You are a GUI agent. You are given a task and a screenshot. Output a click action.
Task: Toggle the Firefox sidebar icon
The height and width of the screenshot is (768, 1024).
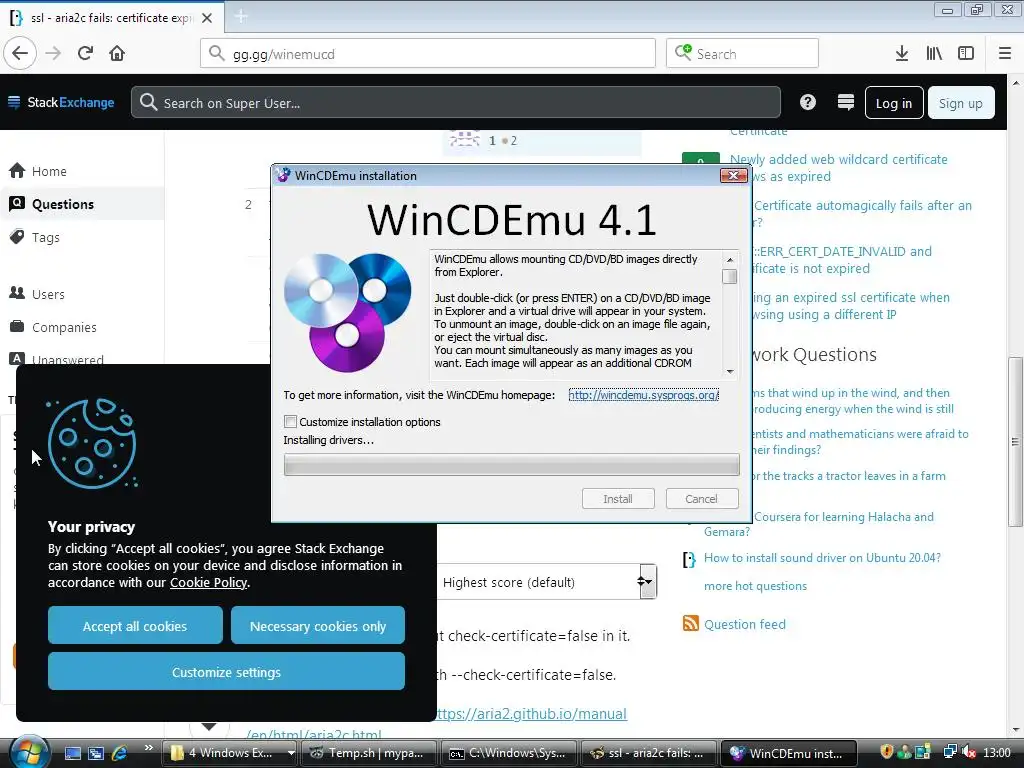(x=966, y=54)
